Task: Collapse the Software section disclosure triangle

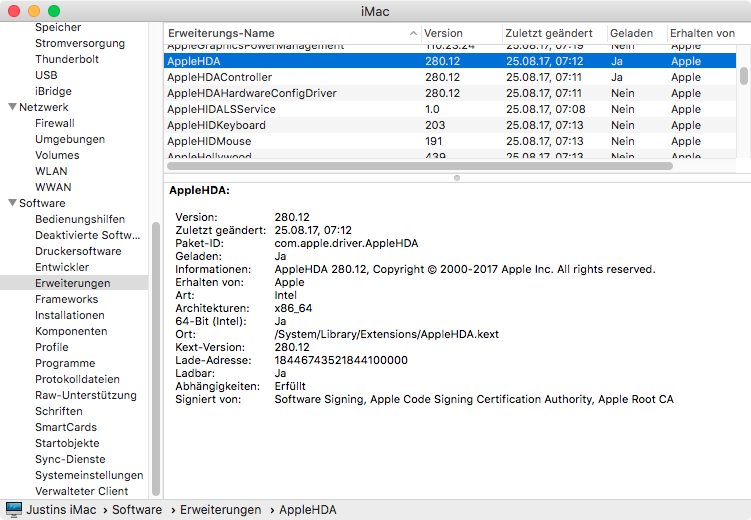Action: (11, 203)
